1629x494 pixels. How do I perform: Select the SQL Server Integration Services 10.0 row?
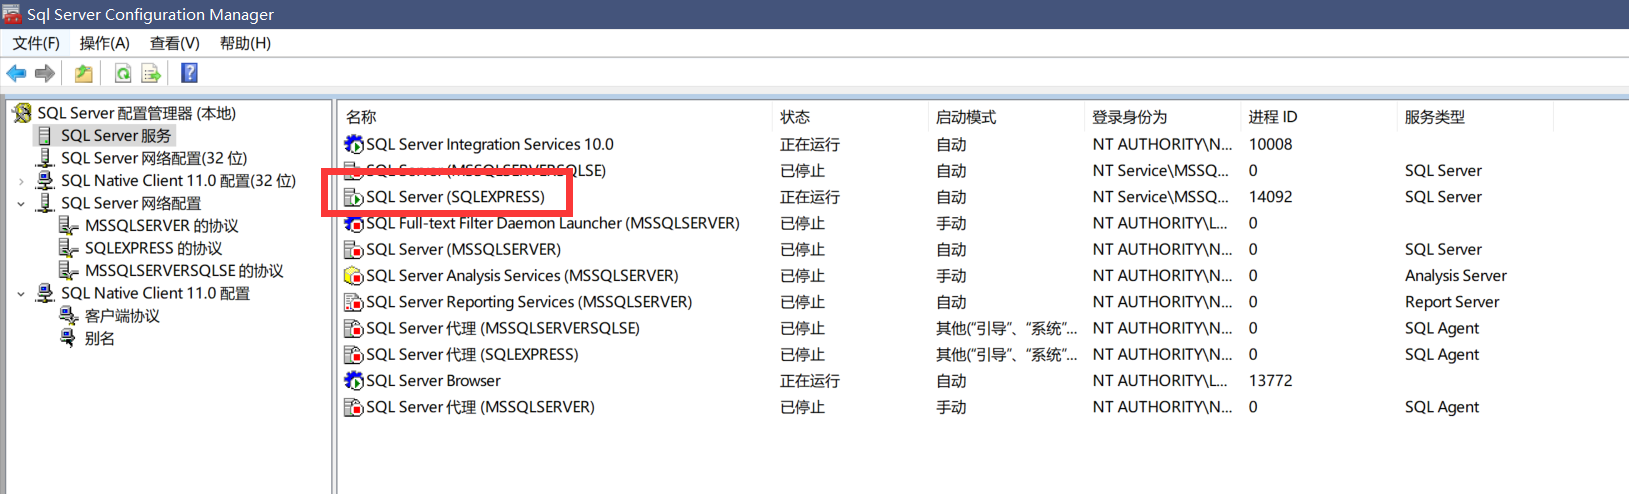click(x=490, y=145)
